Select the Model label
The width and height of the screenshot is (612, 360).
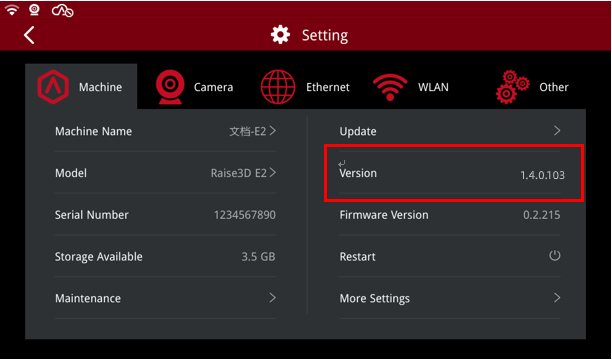point(71,173)
